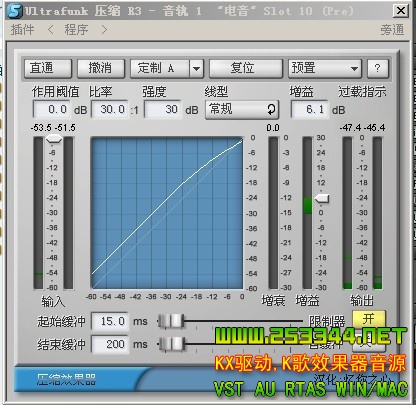Close the Ultrafunk compressor window

pos(401,11)
